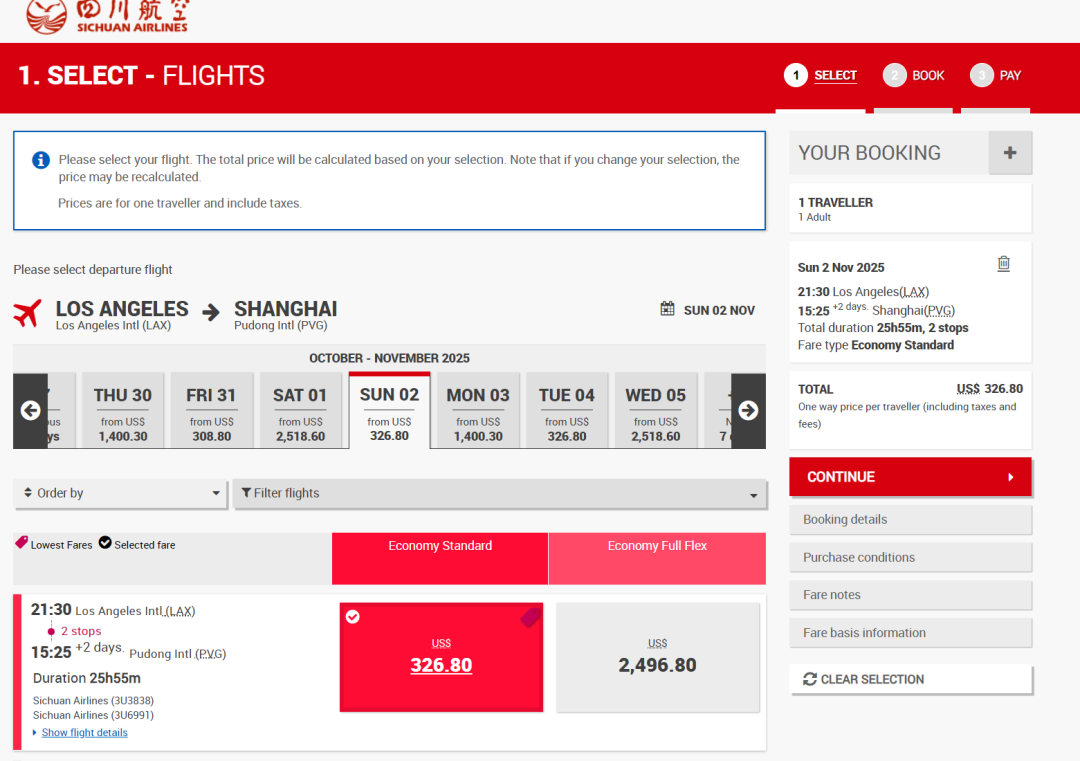Select the Economy Standard 326.80 fare
1080x761 pixels.
point(441,657)
